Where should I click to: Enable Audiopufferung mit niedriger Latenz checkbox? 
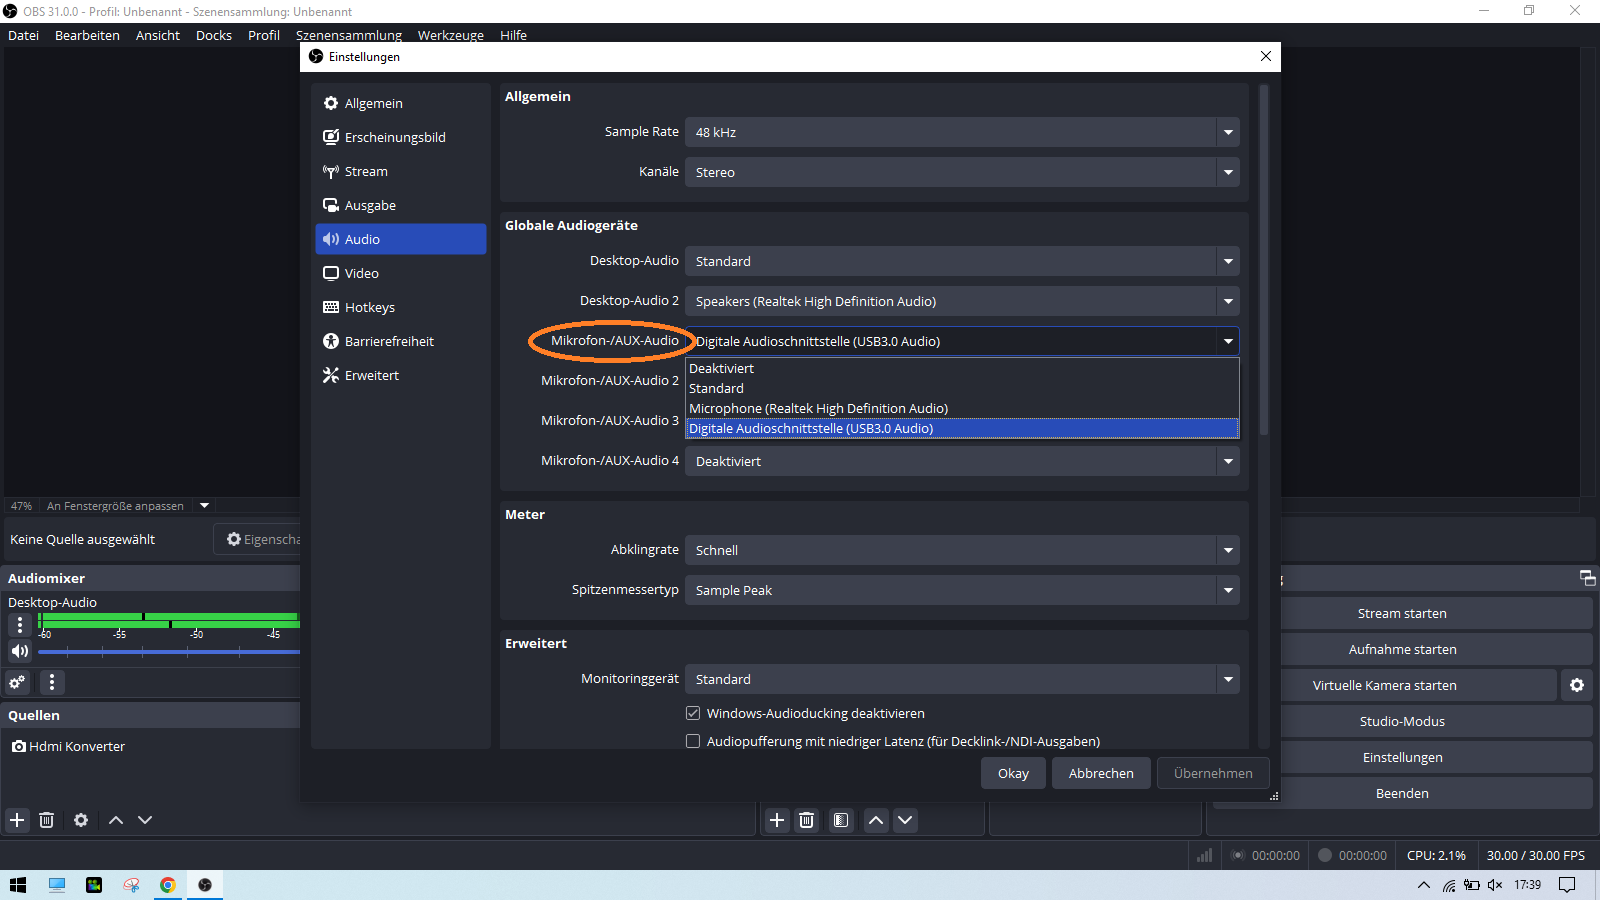tap(693, 741)
